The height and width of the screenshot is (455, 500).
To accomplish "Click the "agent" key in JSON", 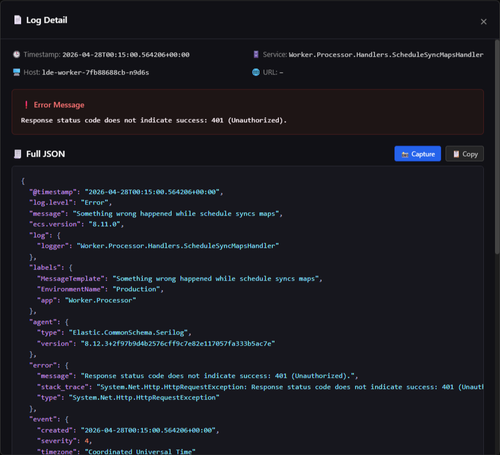I will tap(45, 322).
